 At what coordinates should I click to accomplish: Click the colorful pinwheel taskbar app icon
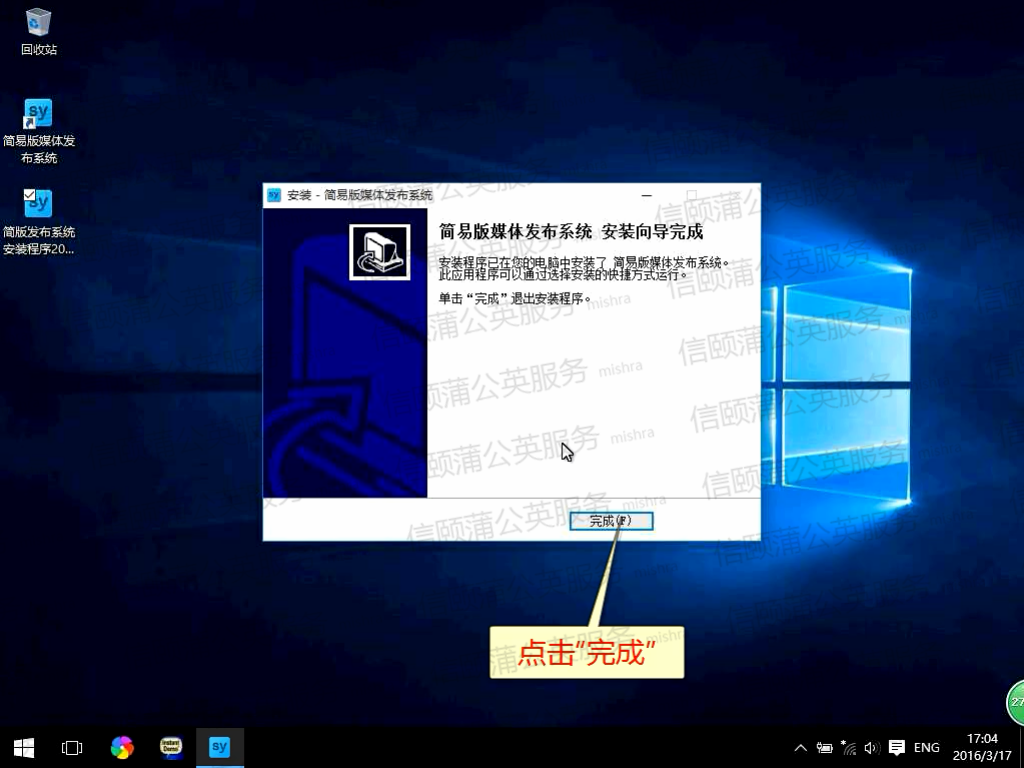pos(122,747)
